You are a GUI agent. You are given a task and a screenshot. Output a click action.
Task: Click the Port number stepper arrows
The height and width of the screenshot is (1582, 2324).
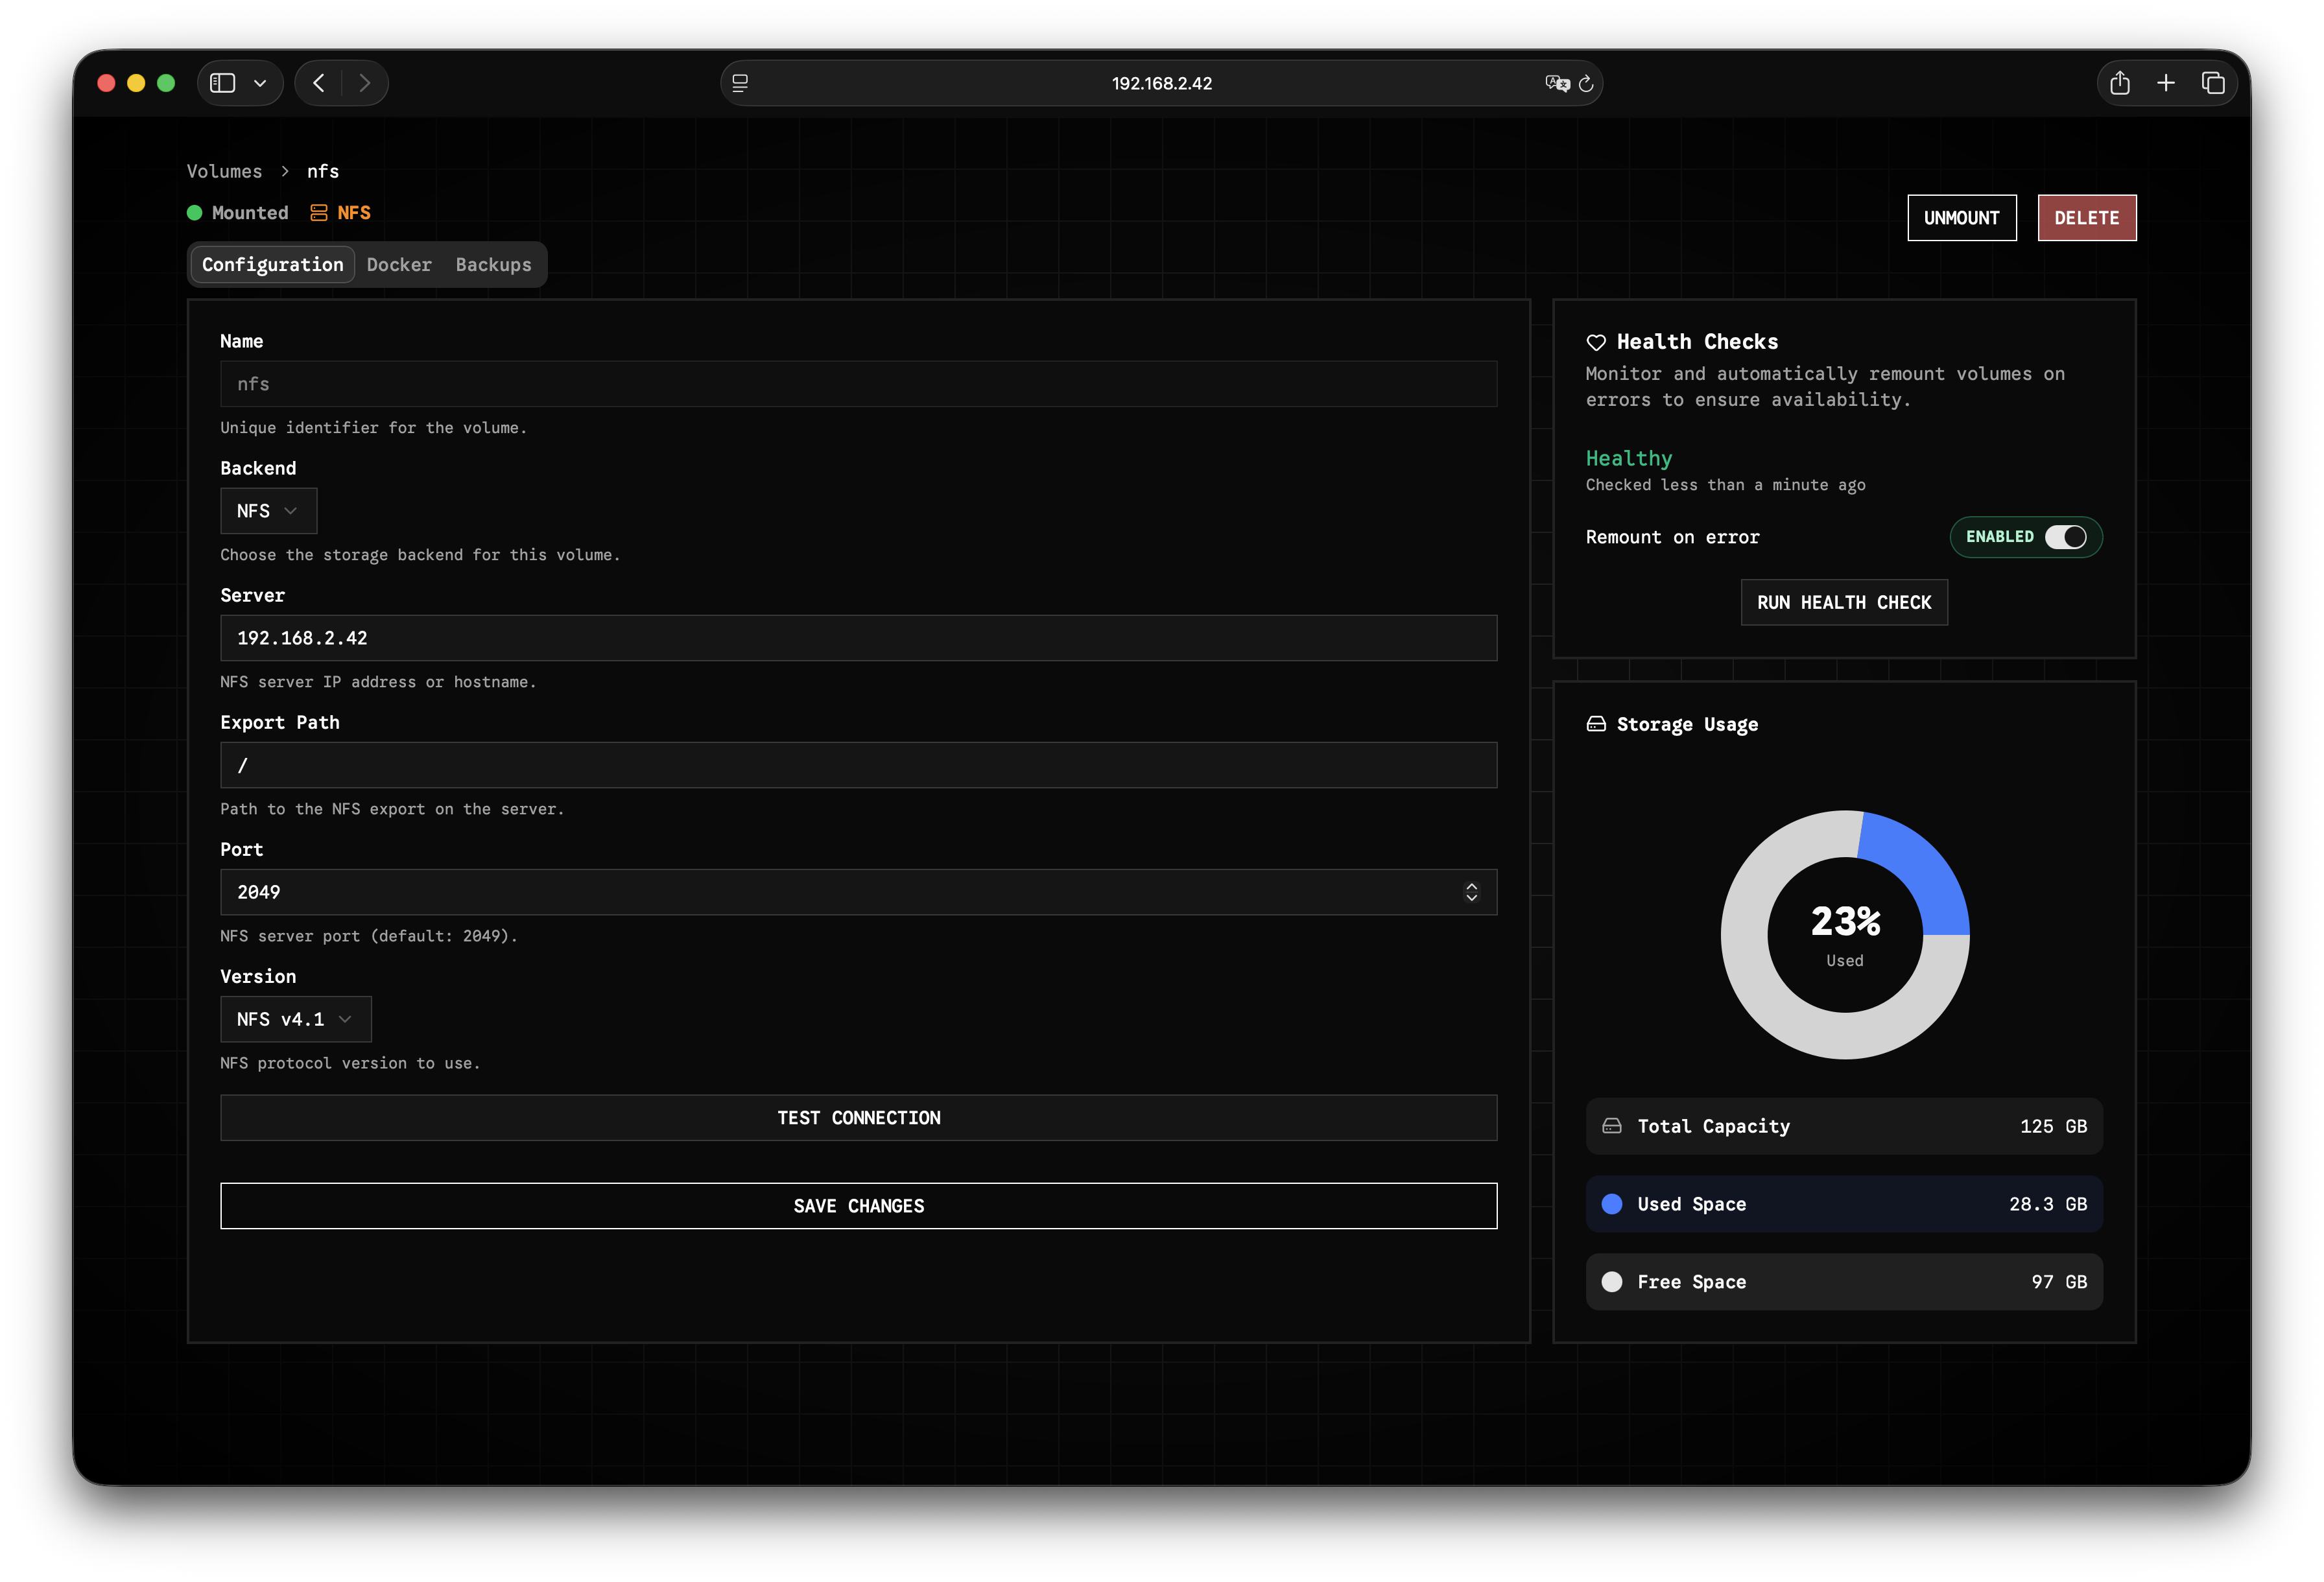[1471, 892]
